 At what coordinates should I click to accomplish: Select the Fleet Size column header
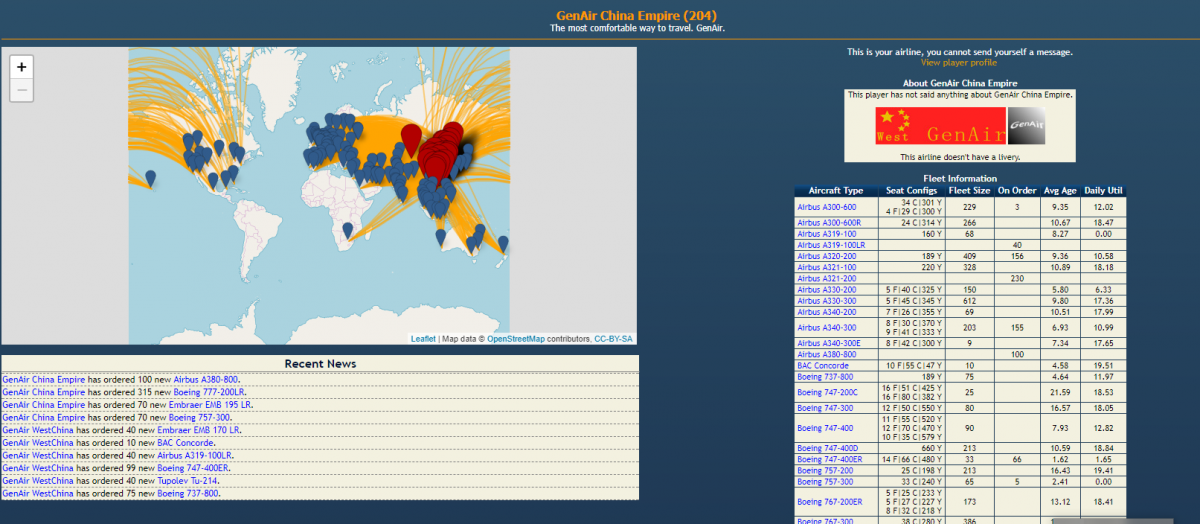pyautogui.click(x=969, y=190)
